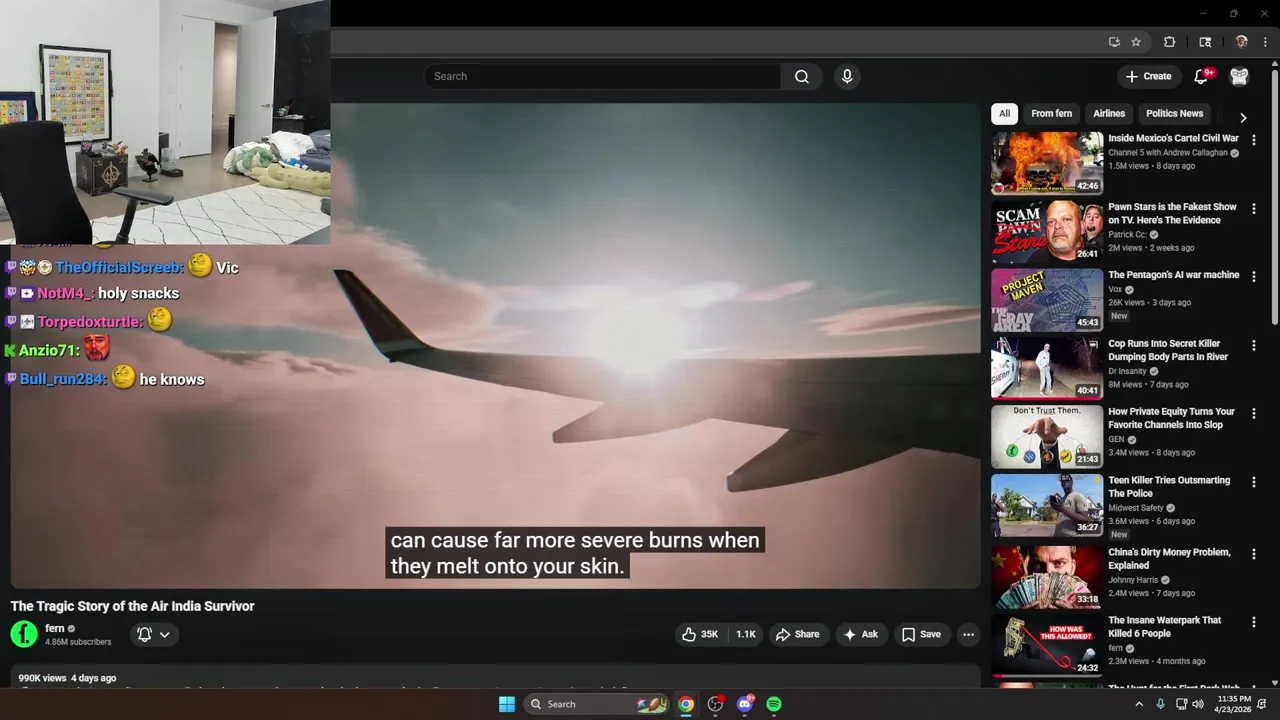Open YouTube notifications bell
This screenshot has width=1280, height=720.
(1202, 76)
